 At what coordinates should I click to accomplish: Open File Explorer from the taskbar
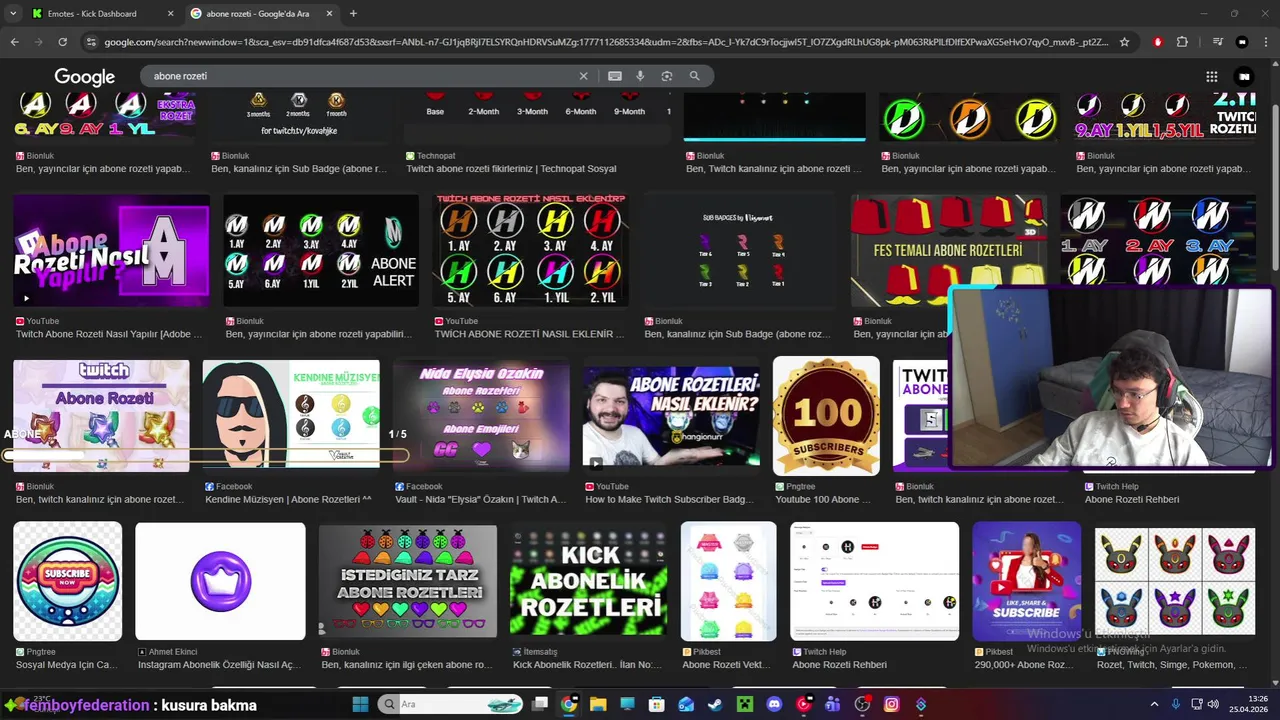click(598, 704)
